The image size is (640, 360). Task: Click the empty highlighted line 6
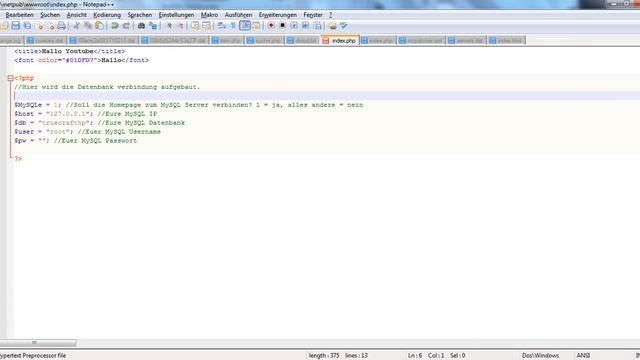[327, 96]
